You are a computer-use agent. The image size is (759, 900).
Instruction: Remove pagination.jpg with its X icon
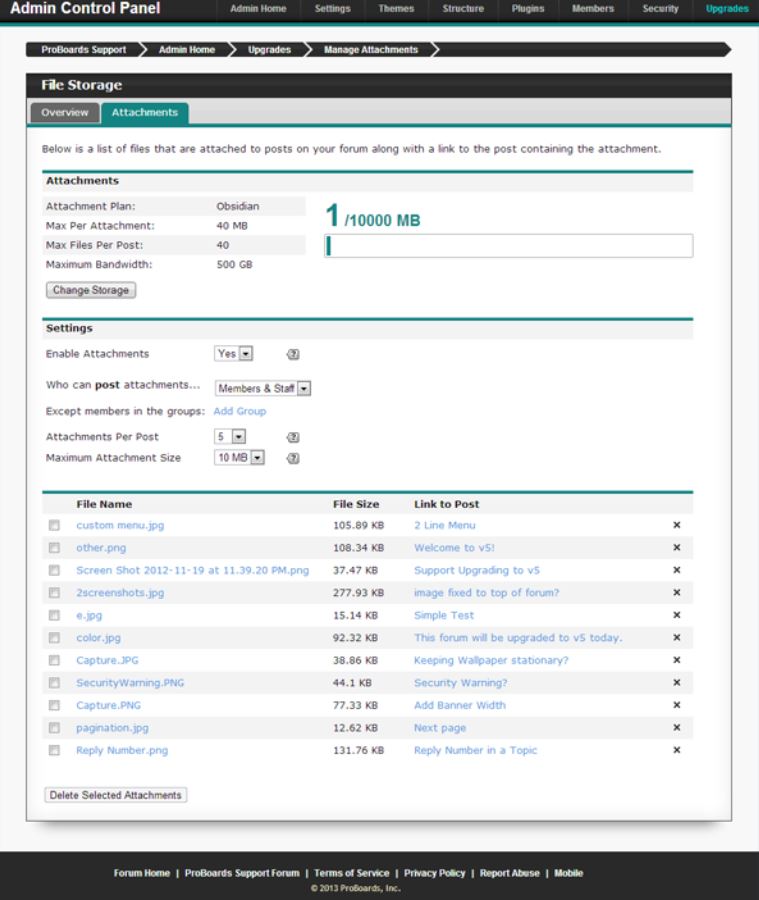pos(676,727)
